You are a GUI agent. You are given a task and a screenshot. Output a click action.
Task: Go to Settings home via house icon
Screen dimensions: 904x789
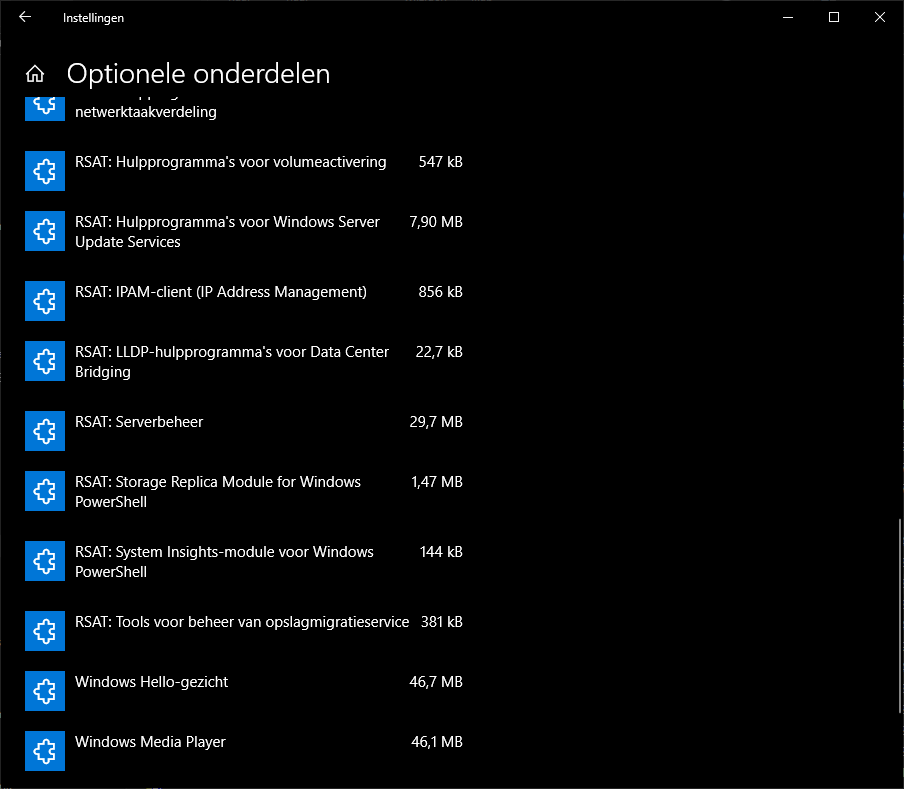point(35,74)
